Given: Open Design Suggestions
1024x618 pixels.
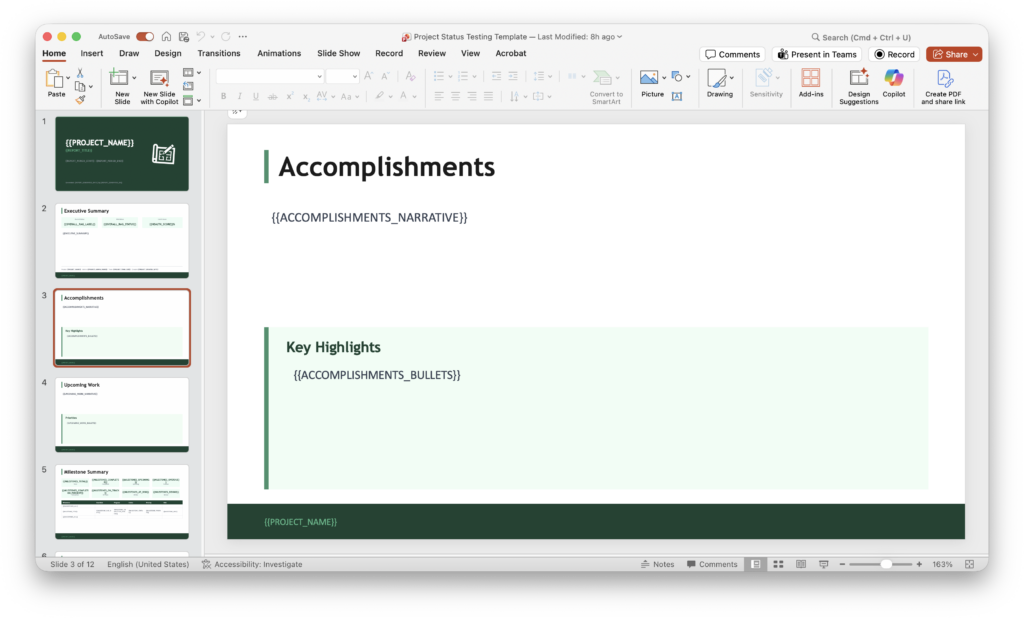Looking at the screenshot, I should tap(858, 79).
